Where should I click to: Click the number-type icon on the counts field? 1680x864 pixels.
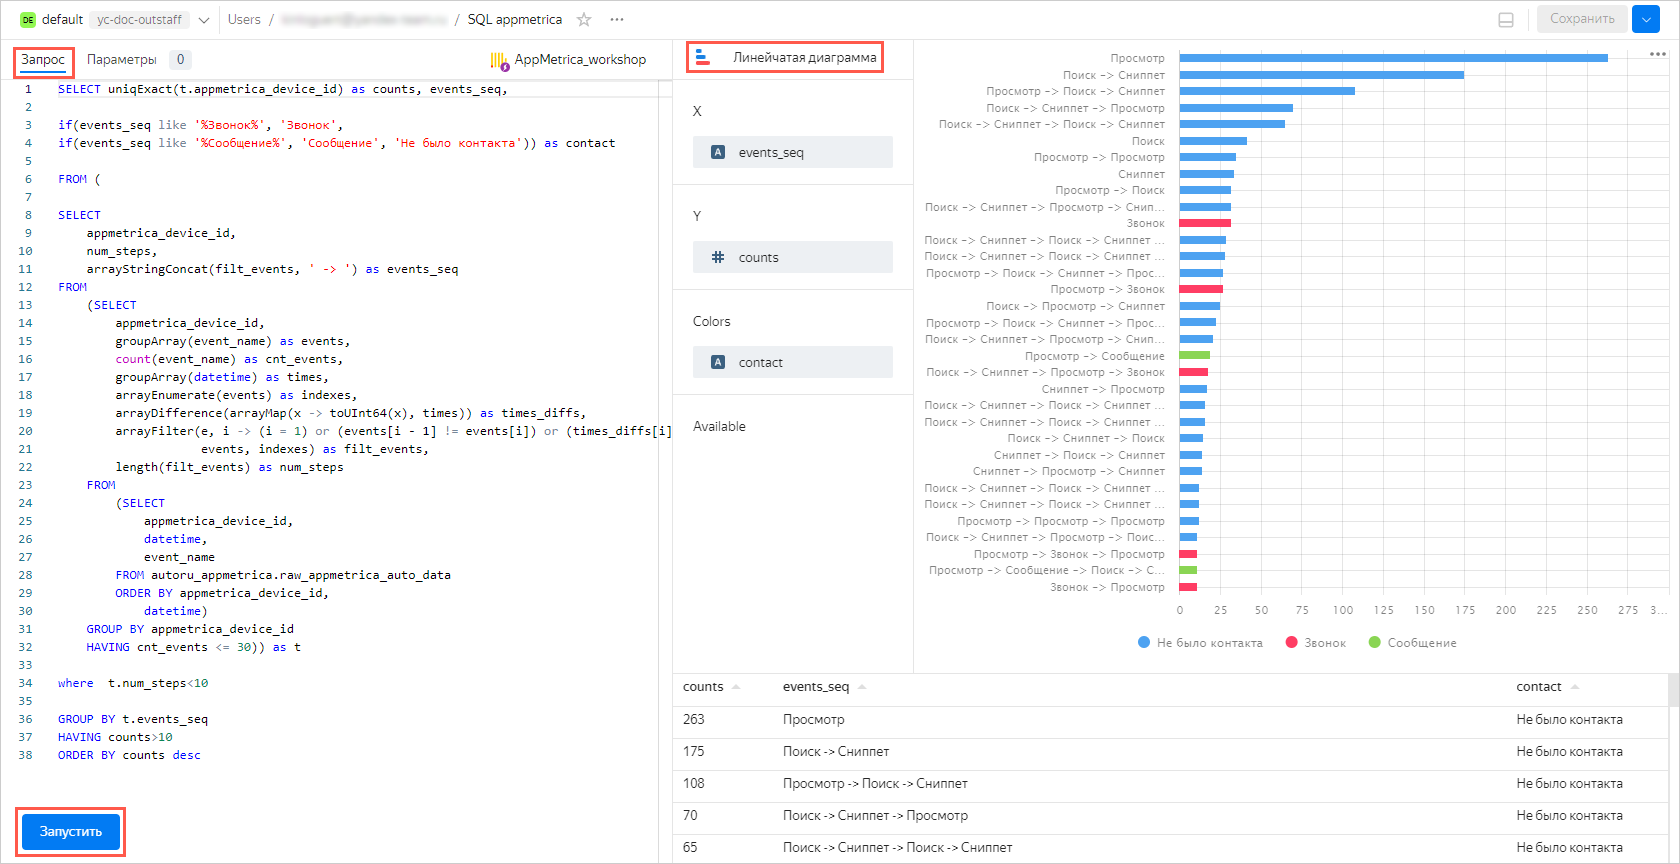point(718,258)
